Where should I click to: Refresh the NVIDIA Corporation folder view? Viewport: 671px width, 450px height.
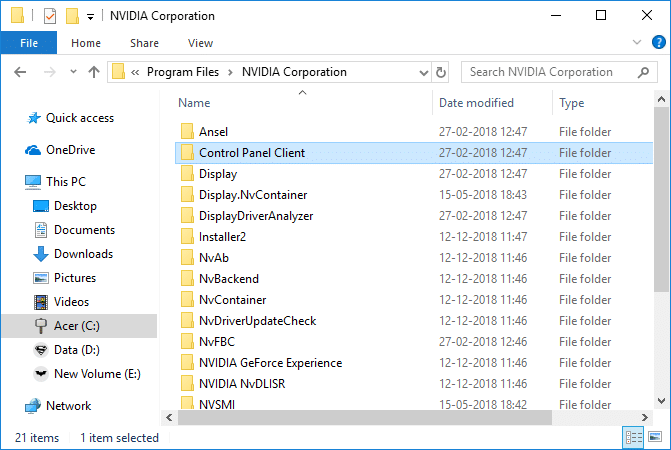(x=441, y=72)
